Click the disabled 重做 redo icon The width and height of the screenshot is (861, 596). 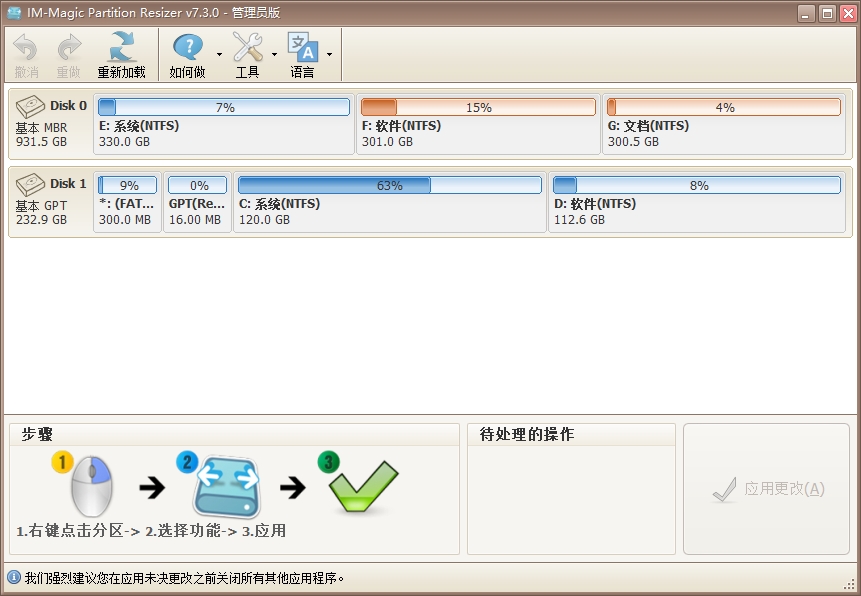click(67, 46)
